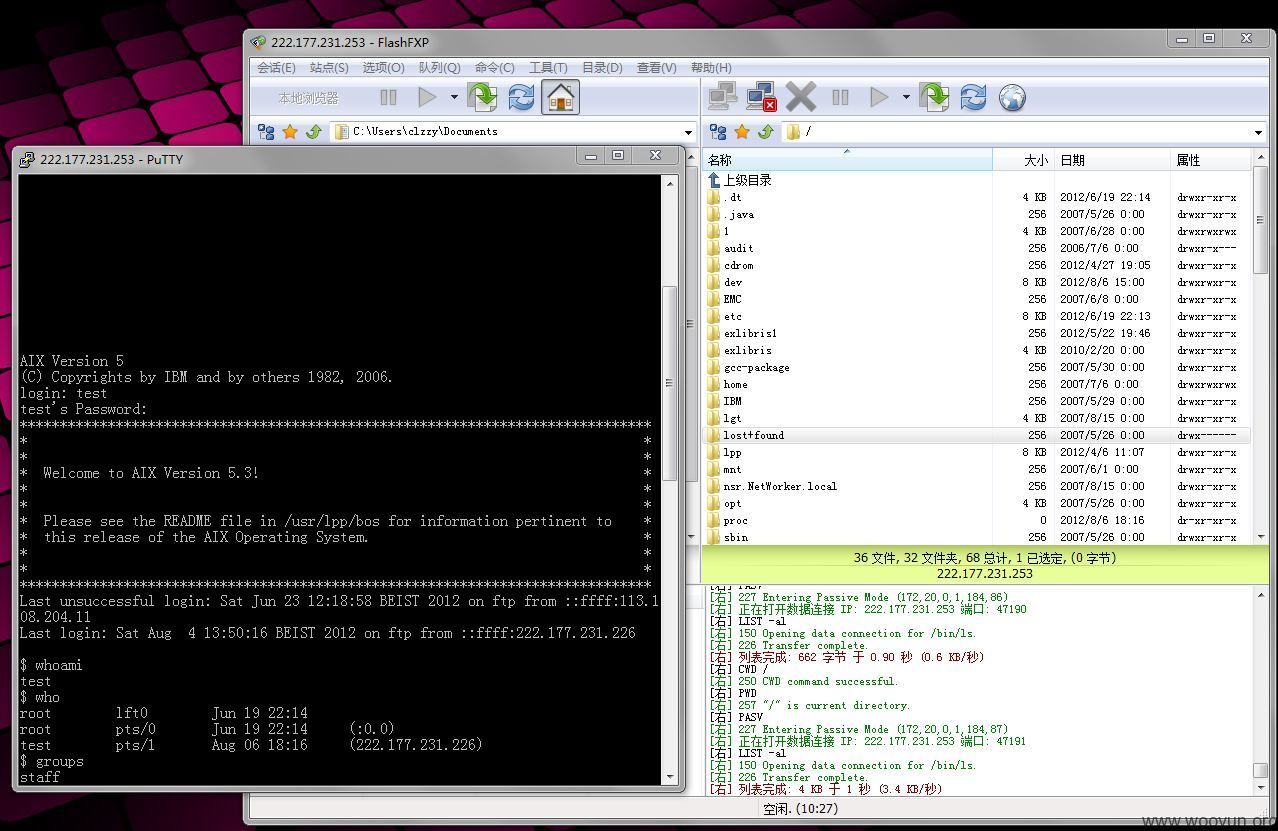This screenshot has height=831, width=1278.
Task: Click the gray X abort icon
Action: point(801,97)
